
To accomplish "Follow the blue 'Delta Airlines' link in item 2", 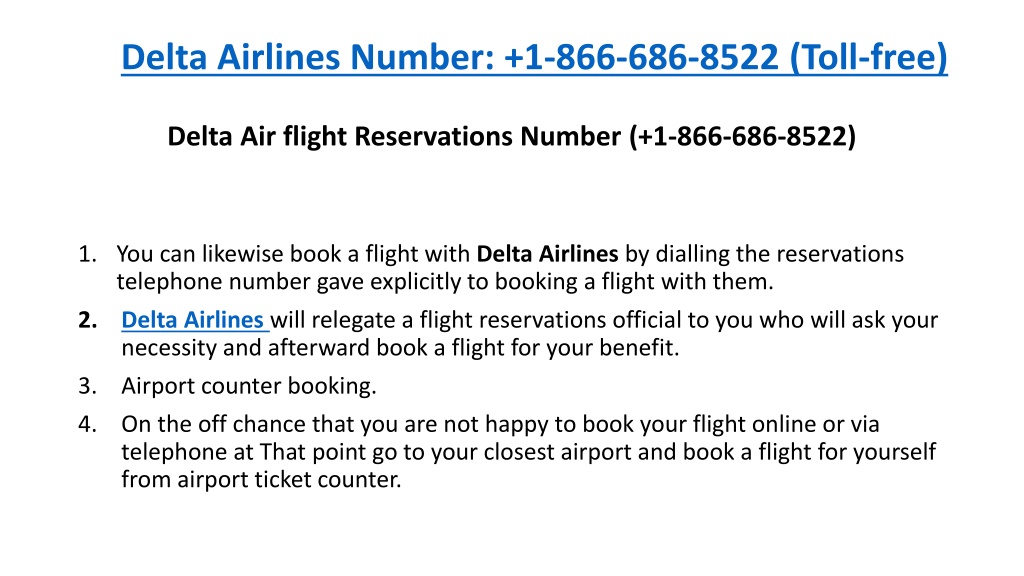I will point(195,320).
